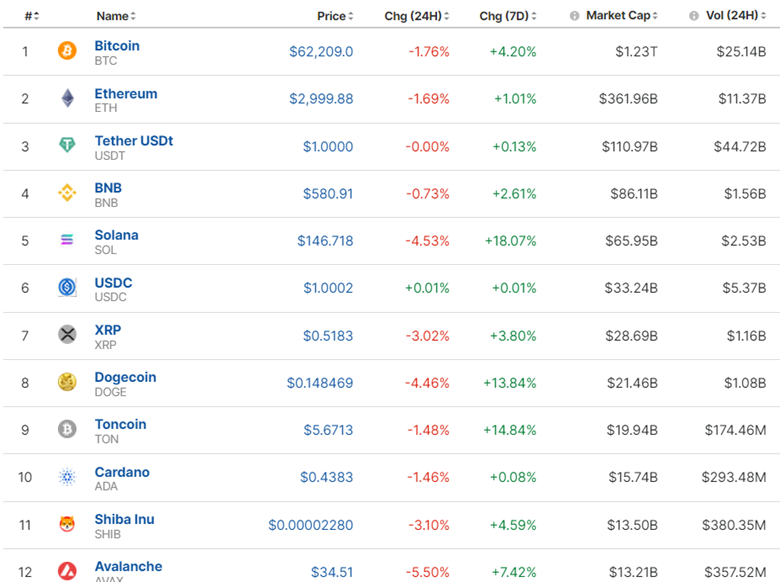Click the USDC blue coin icon
The image size is (780, 582).
point(67,288)
